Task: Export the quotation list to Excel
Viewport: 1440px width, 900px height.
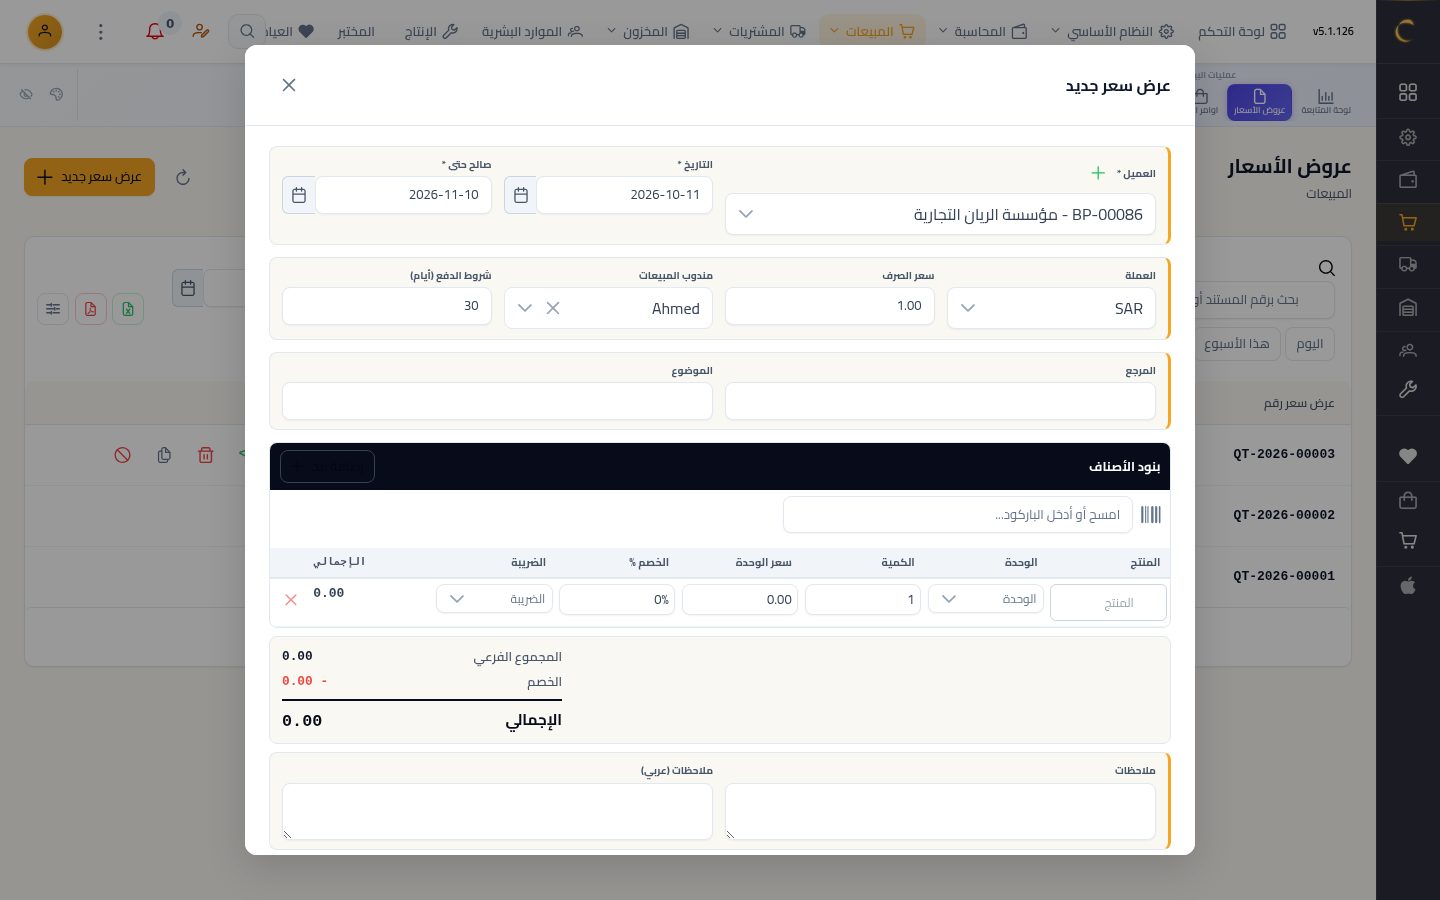Action: 128,309
